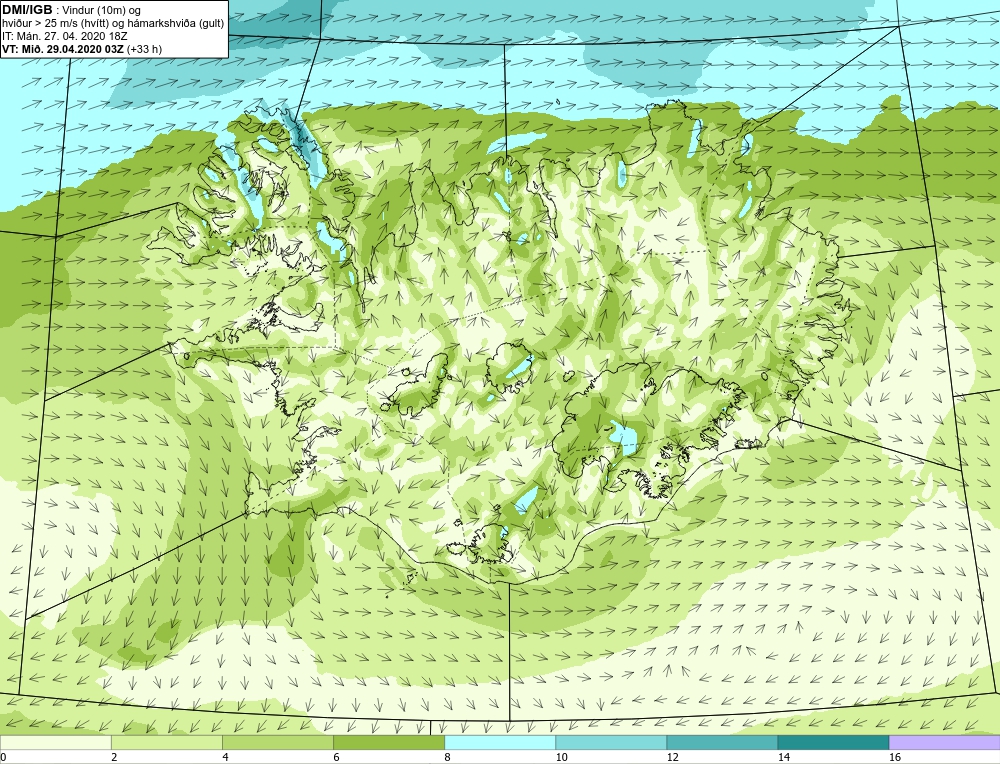Screen dimensions: 1000x764
Task: Click the 10–12 m/s teal legend color
Action: 610,742
